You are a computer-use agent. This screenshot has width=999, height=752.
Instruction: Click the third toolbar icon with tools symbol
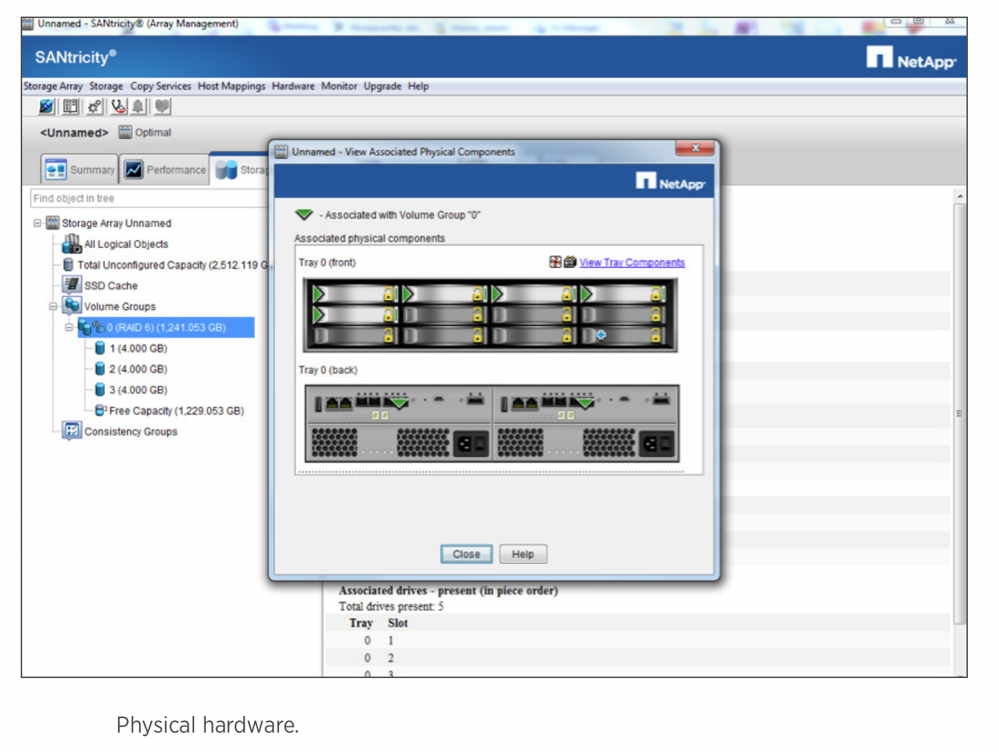click(x=95, y=106)
